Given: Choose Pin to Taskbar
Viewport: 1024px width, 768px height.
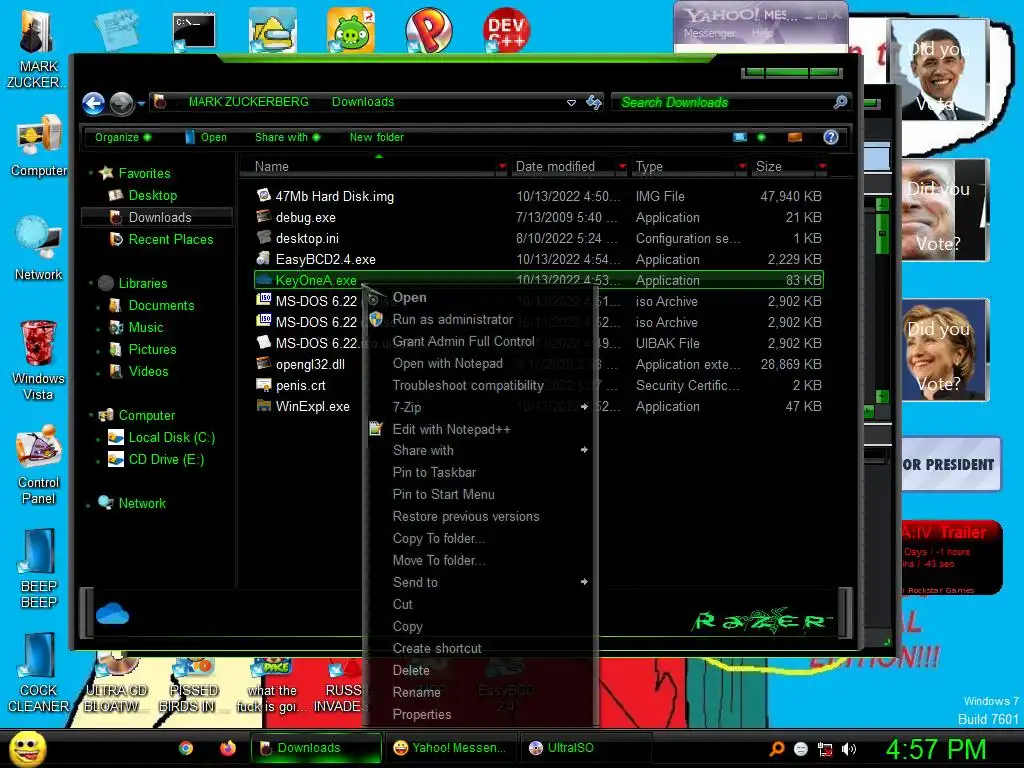Looking at the screenshot, I should tap(434, 472).
